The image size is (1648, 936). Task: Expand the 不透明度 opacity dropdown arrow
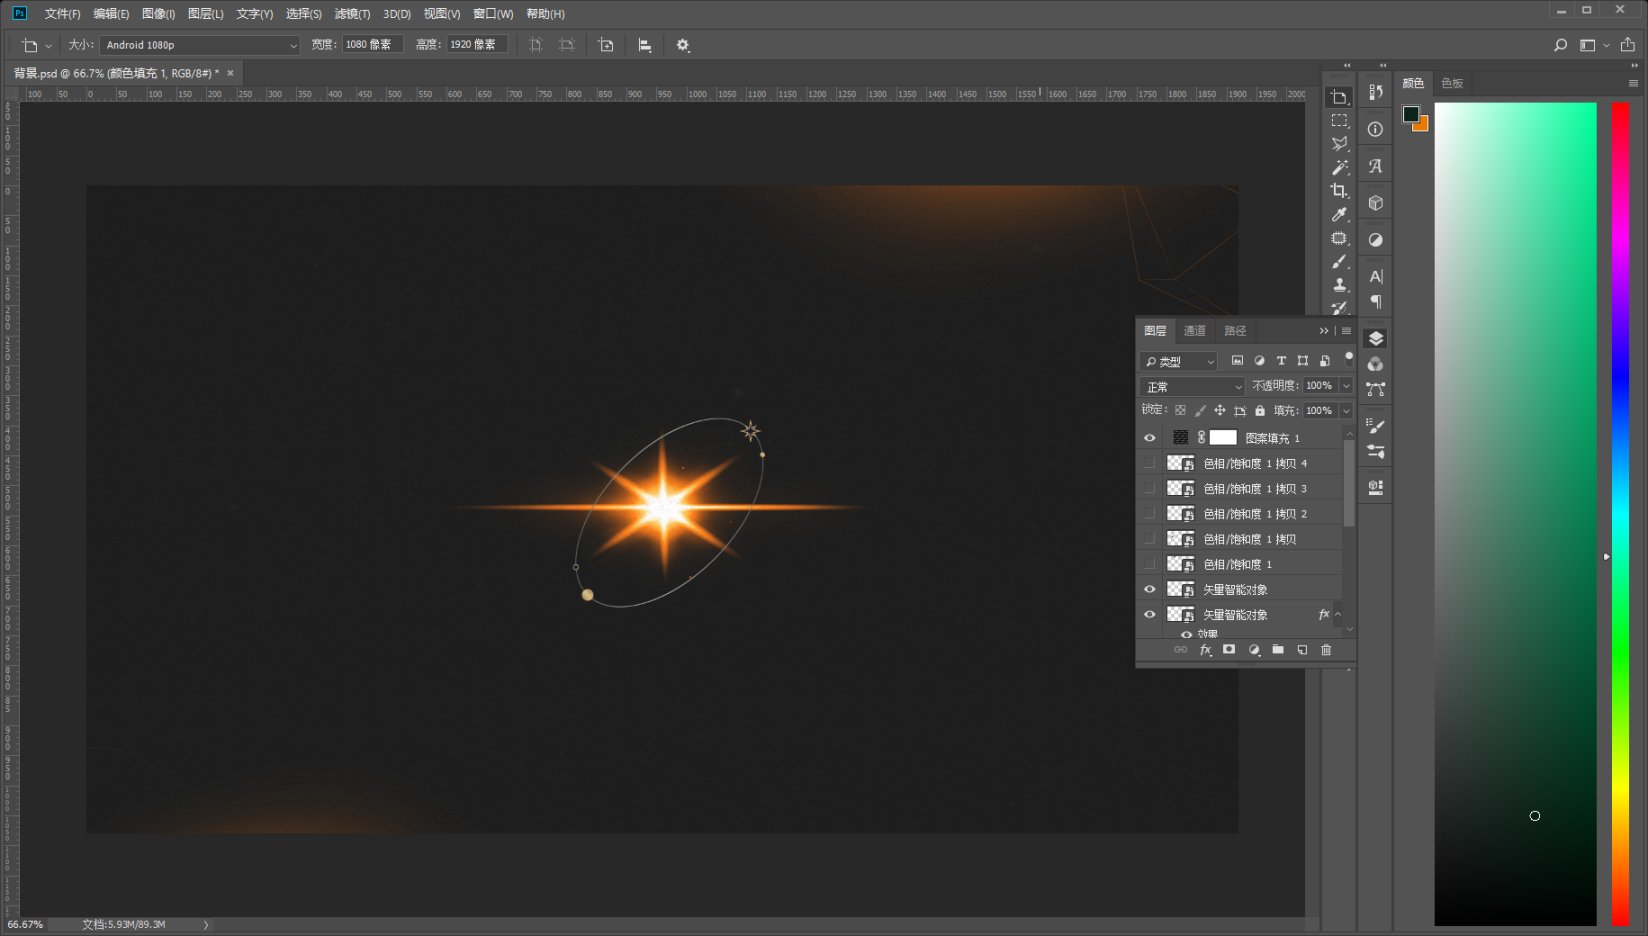tap(1346, 386)
